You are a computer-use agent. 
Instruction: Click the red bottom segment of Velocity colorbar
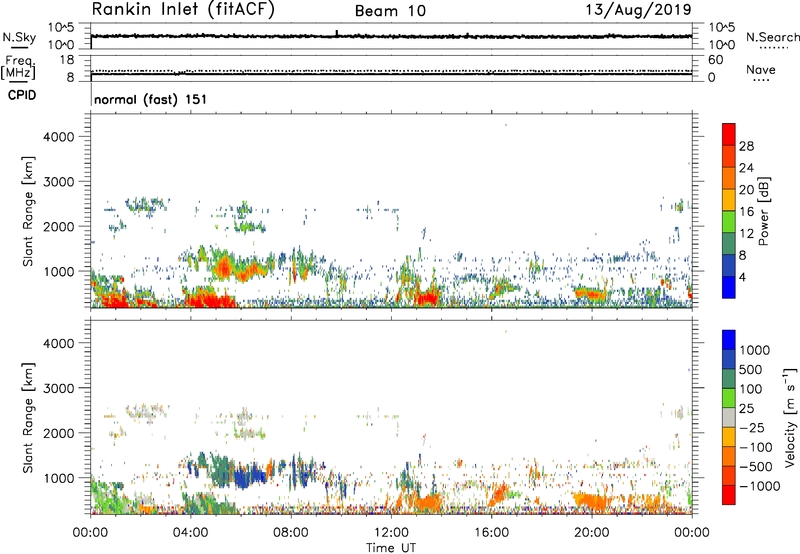729,495
